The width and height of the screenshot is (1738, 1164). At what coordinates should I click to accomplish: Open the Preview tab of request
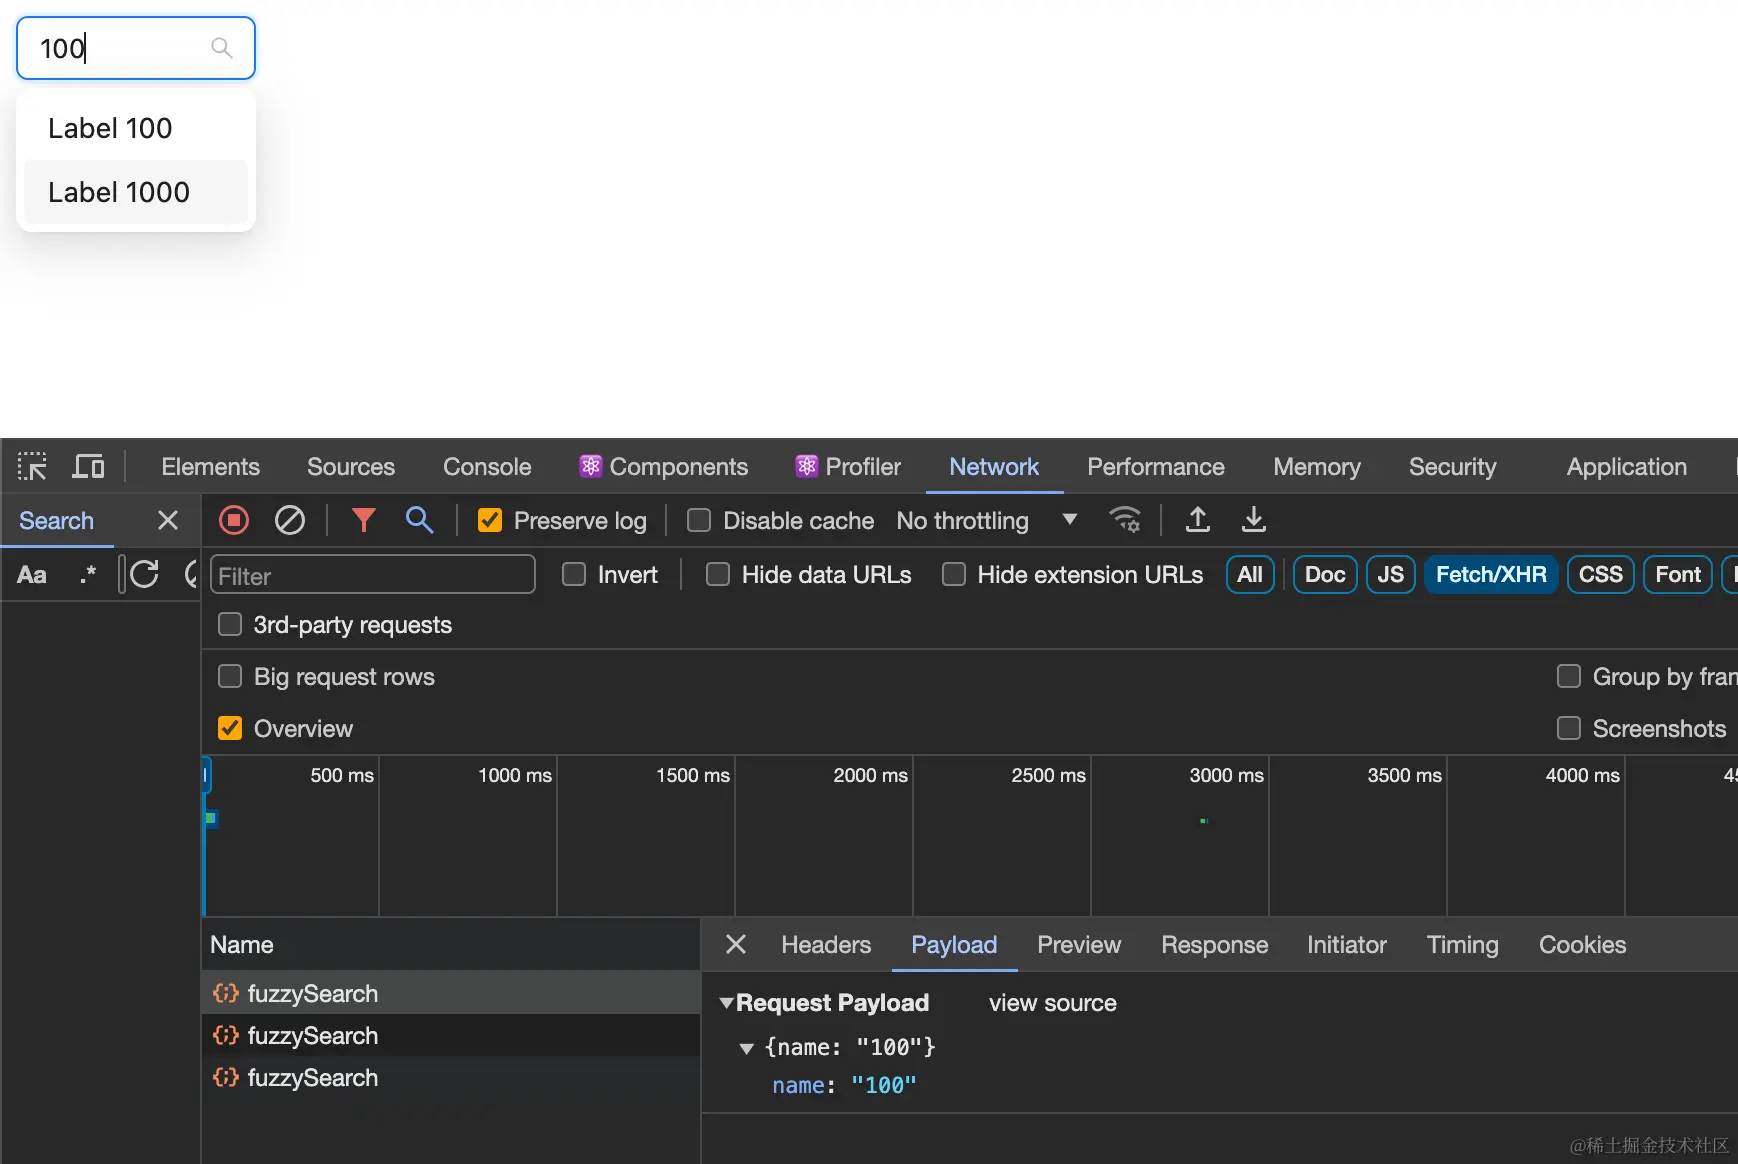[x=1079, y=945]
